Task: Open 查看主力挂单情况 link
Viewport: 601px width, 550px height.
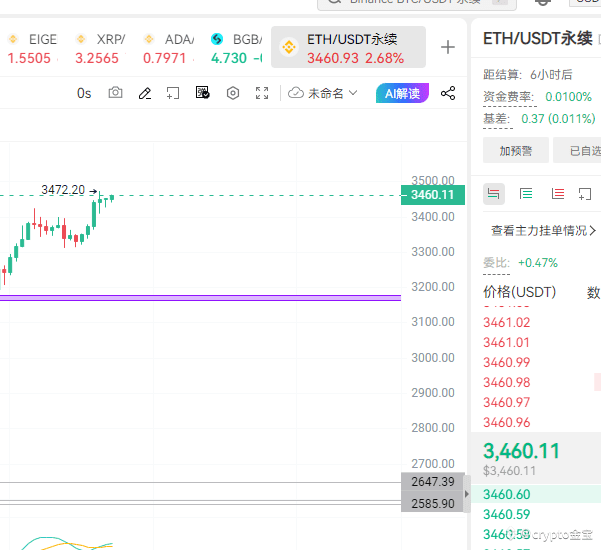Action: [543, 230]
